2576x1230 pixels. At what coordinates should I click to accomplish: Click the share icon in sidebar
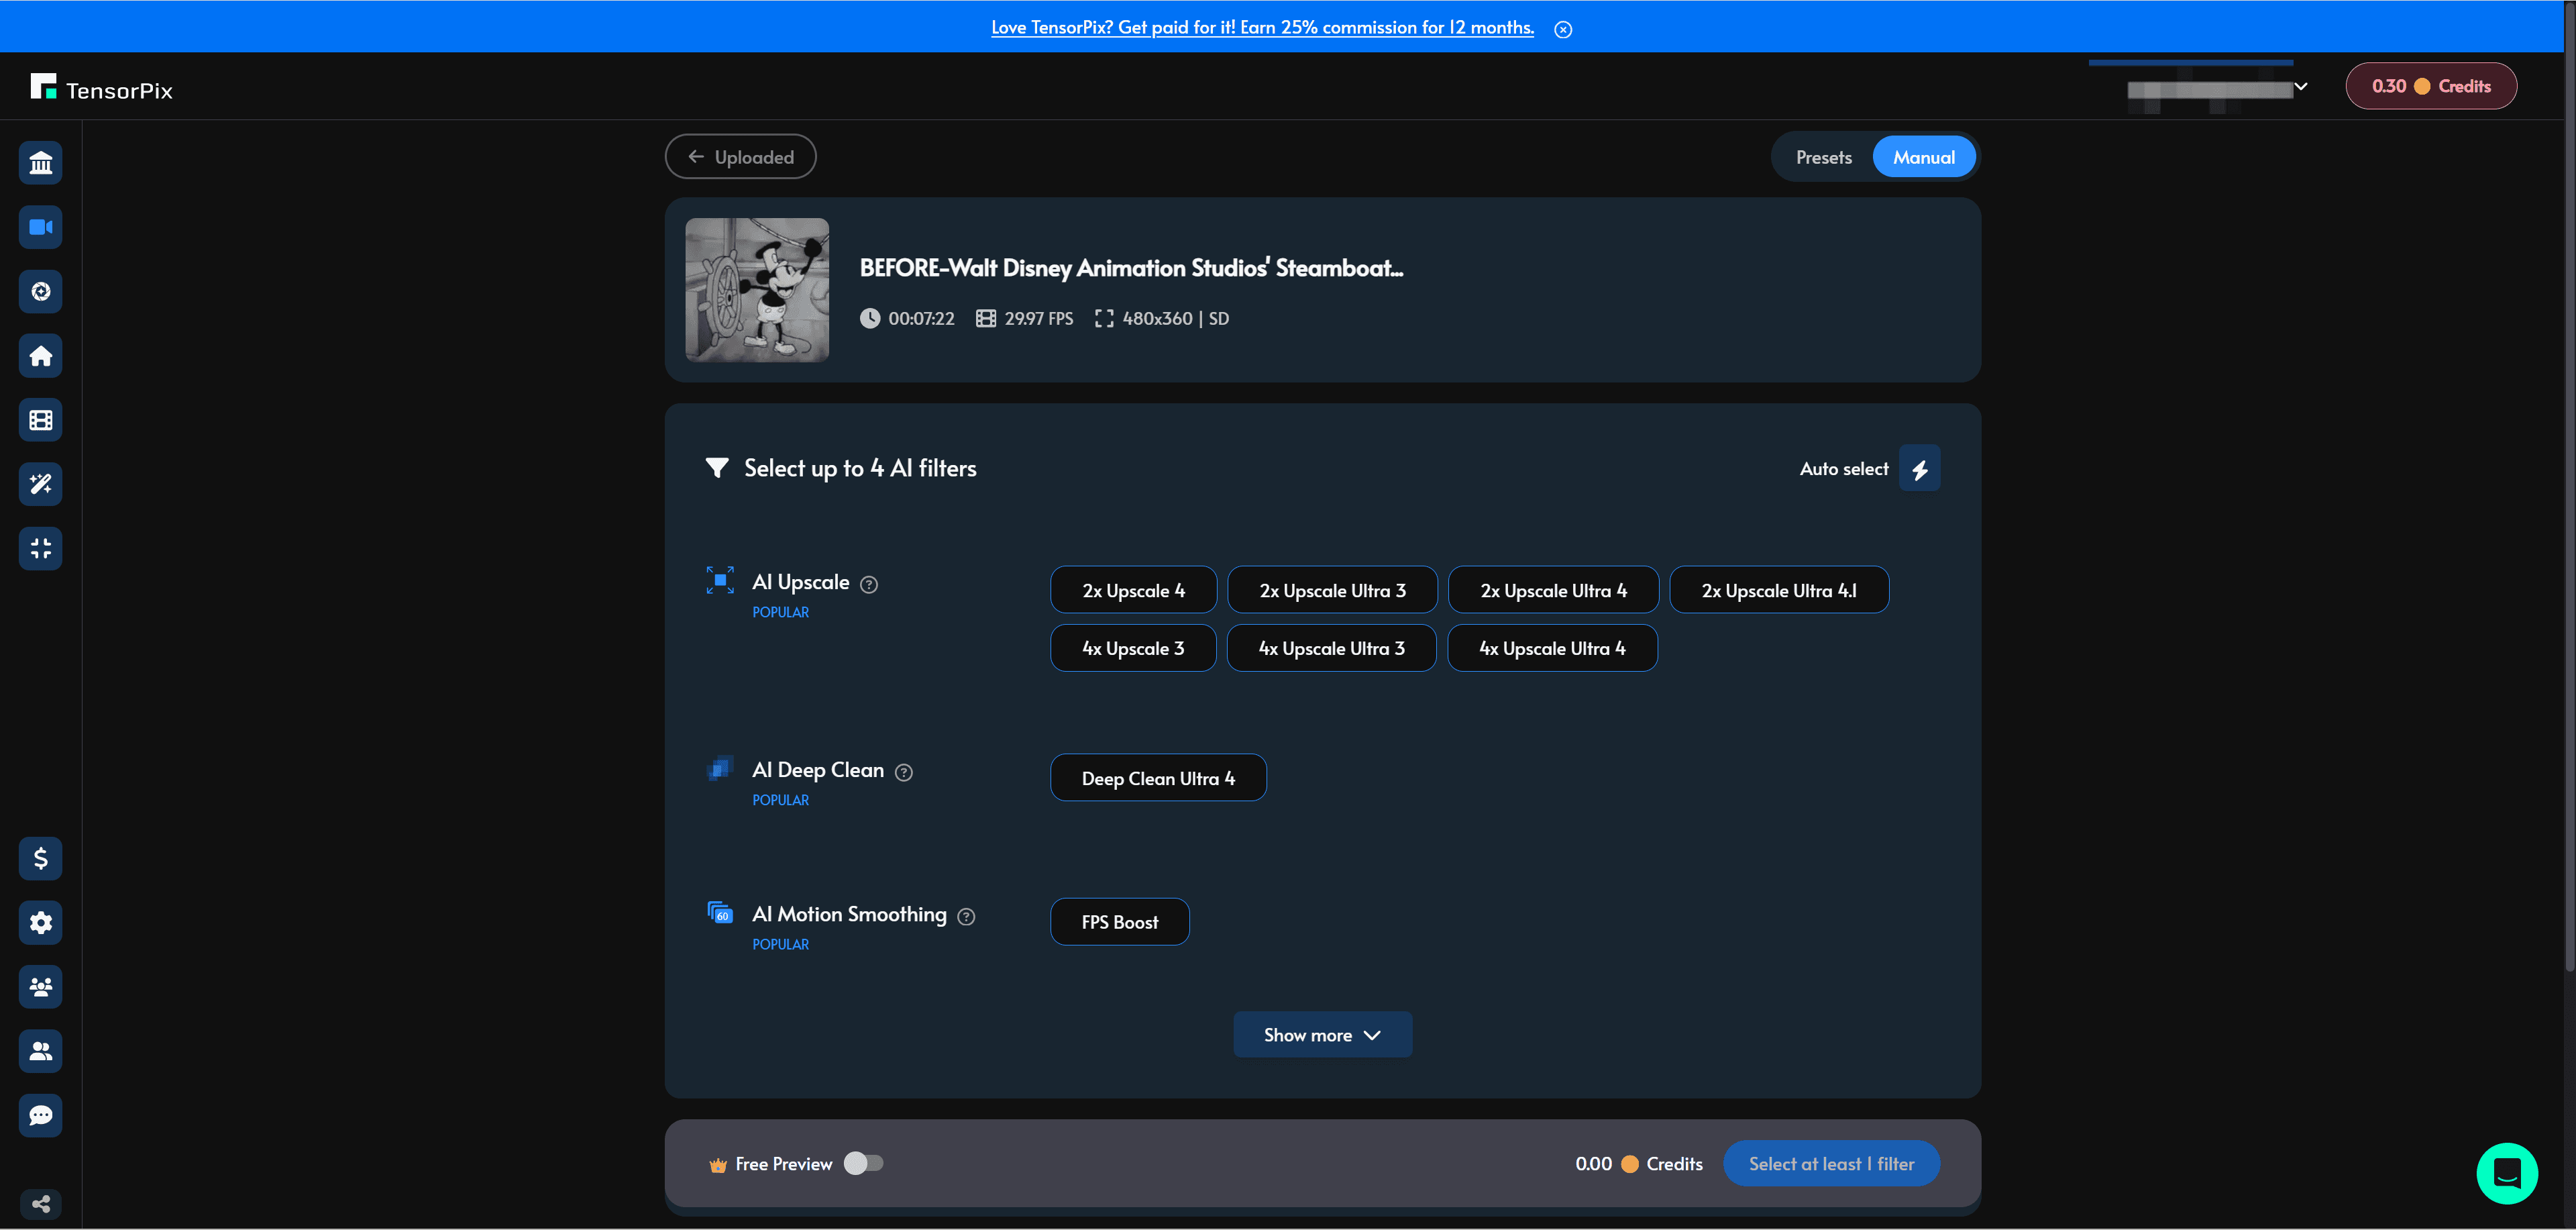(41, 1203)
